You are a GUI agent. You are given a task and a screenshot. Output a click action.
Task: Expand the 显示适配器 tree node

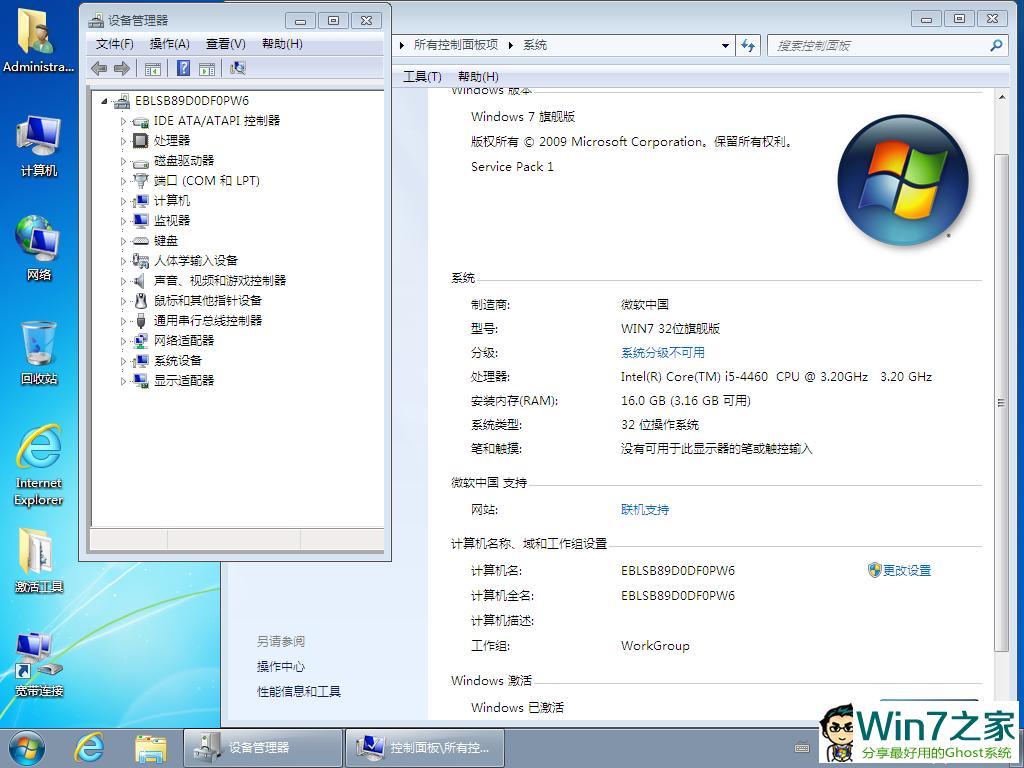point(124,381)
